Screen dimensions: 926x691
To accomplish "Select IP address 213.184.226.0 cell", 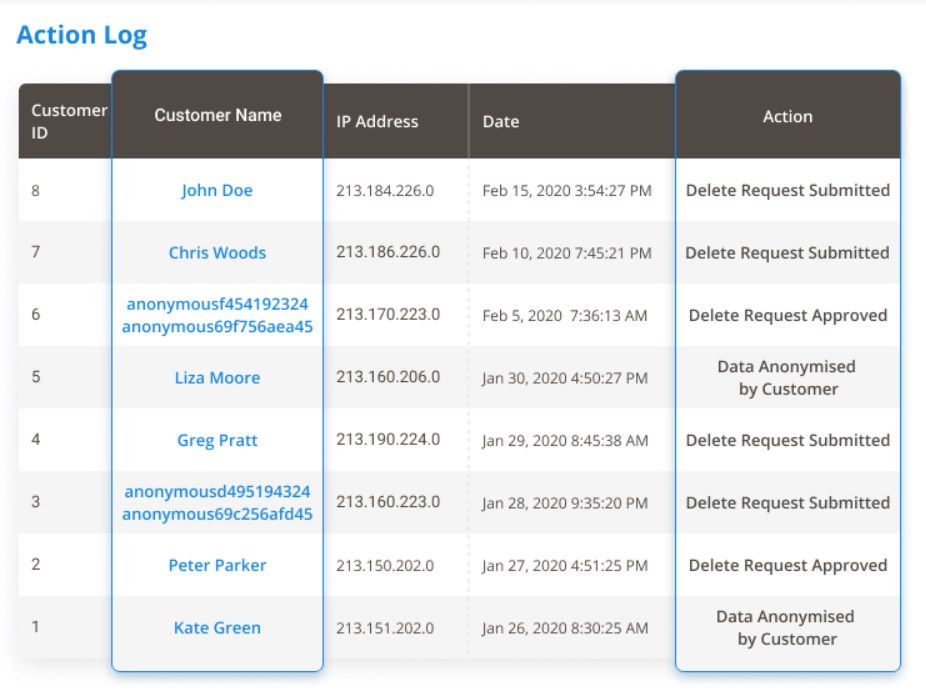I will point(385,191).
